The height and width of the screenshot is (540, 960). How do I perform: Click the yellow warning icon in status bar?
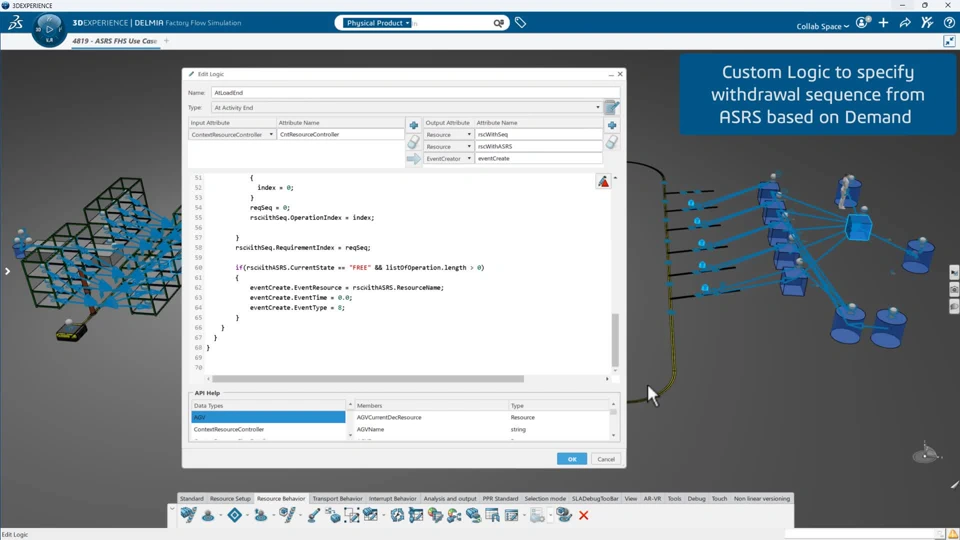point(953,534)
